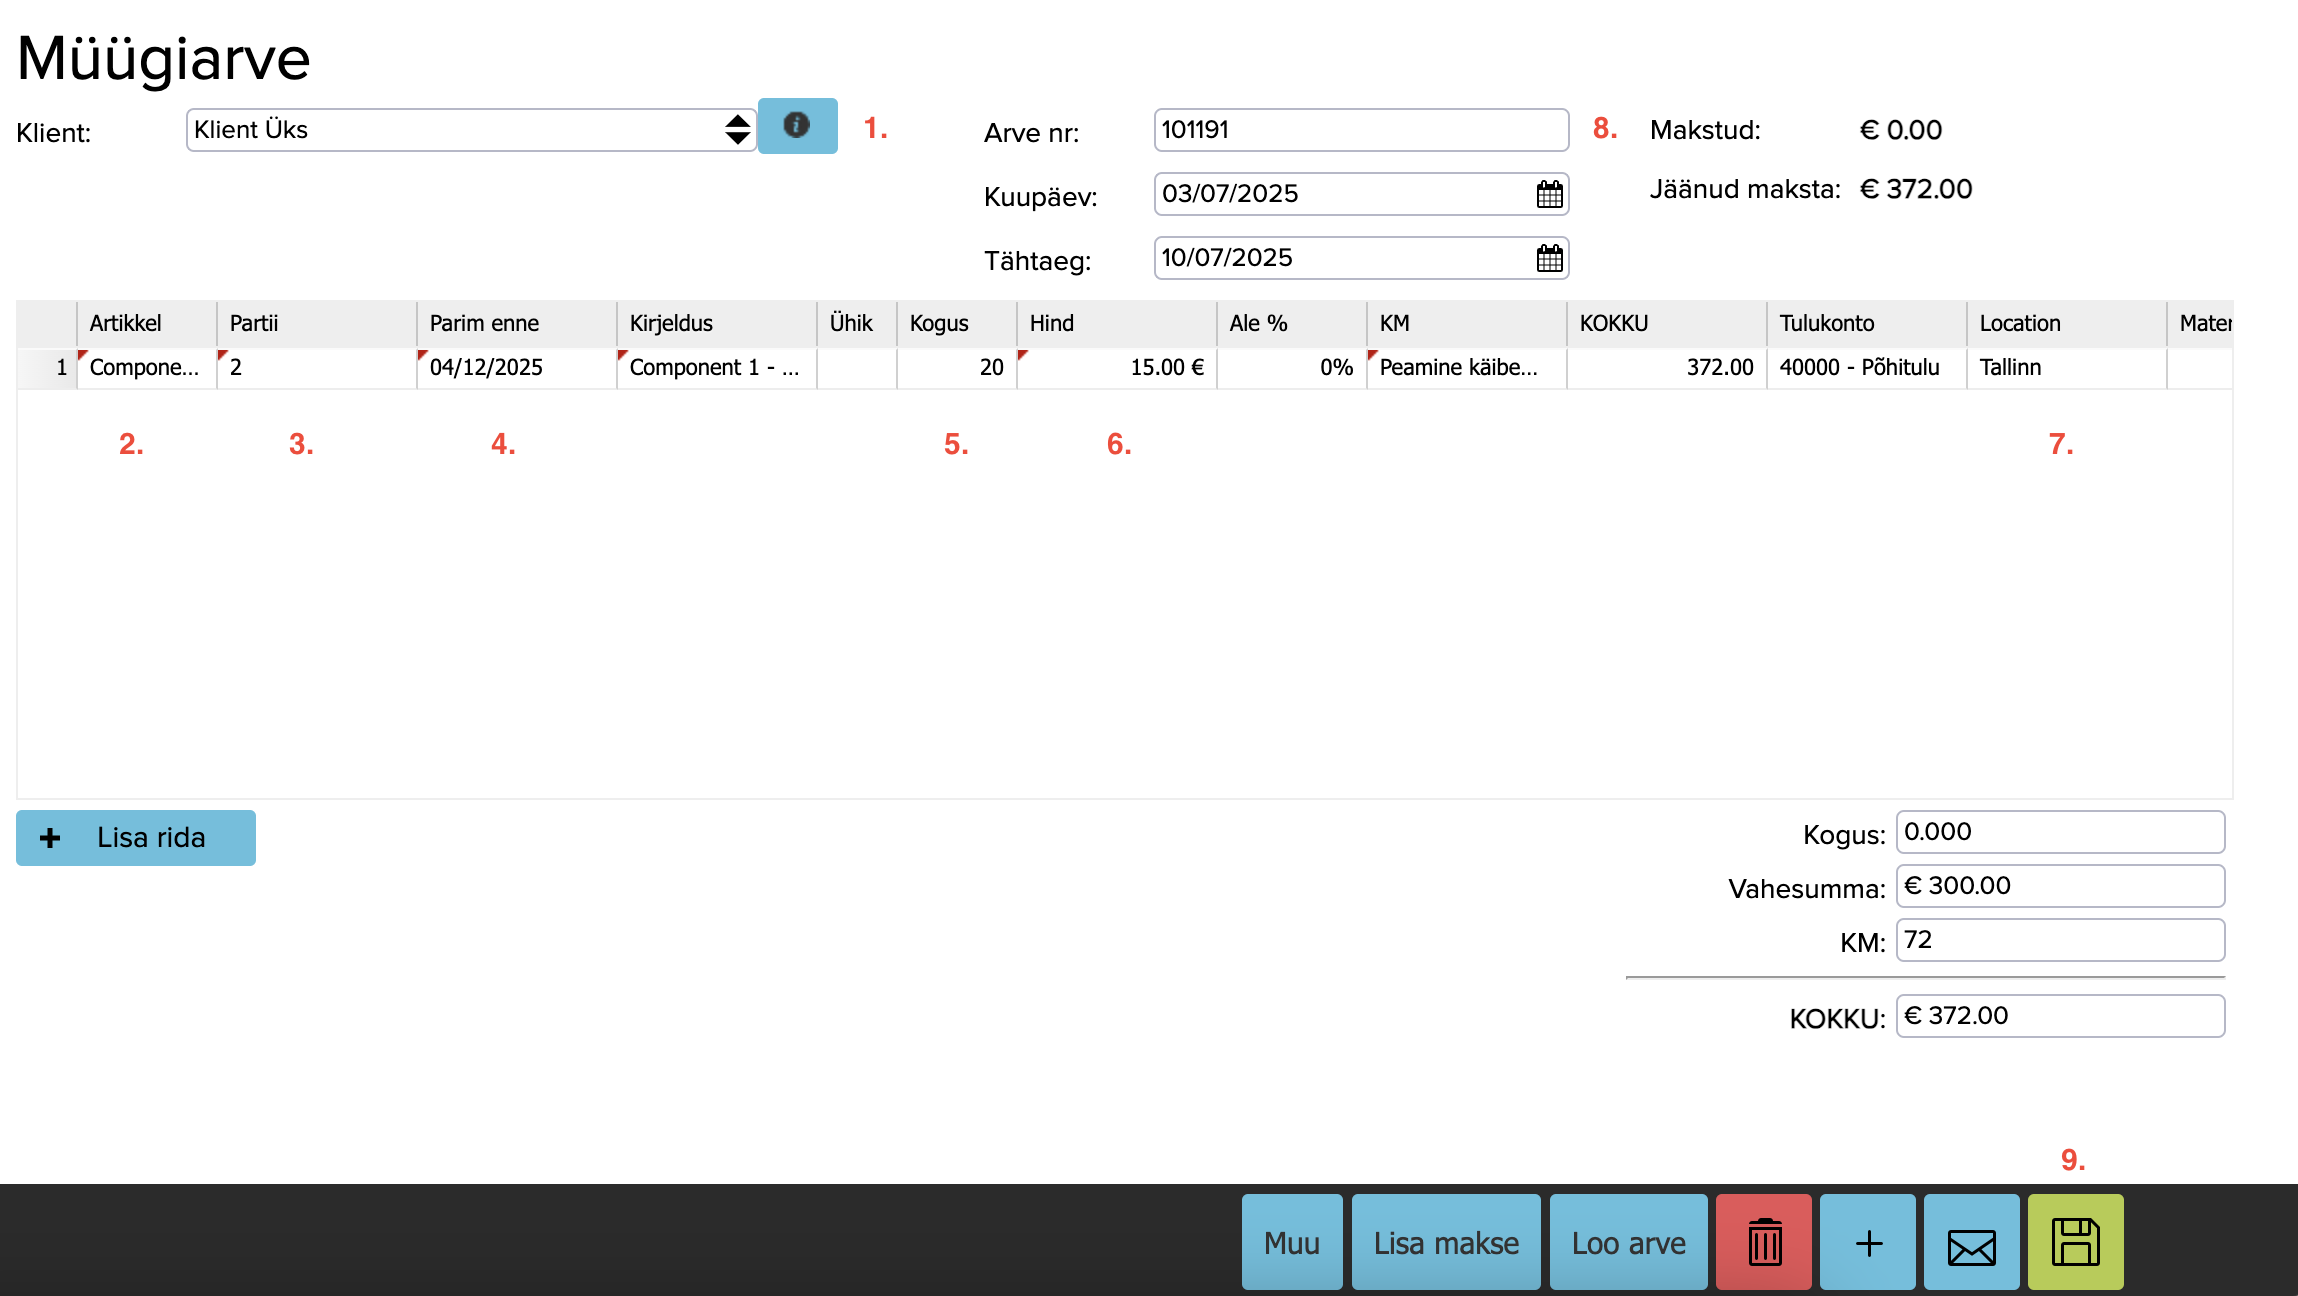Open the Klient dropdown selector arrows

737,130
